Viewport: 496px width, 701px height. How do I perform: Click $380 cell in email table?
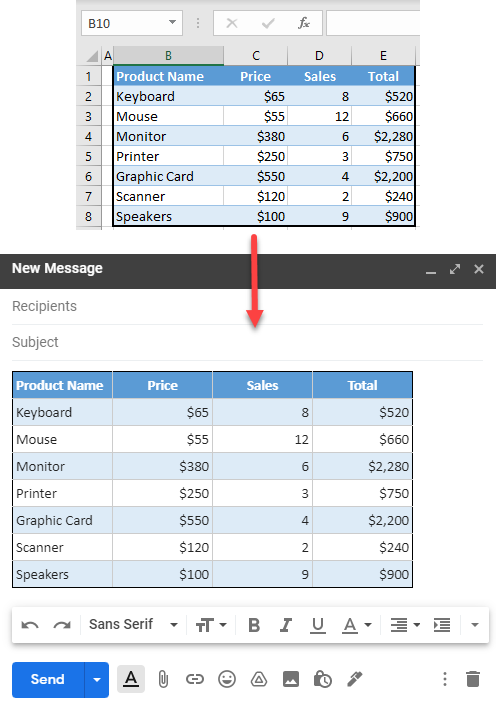(x=162, y=466)
